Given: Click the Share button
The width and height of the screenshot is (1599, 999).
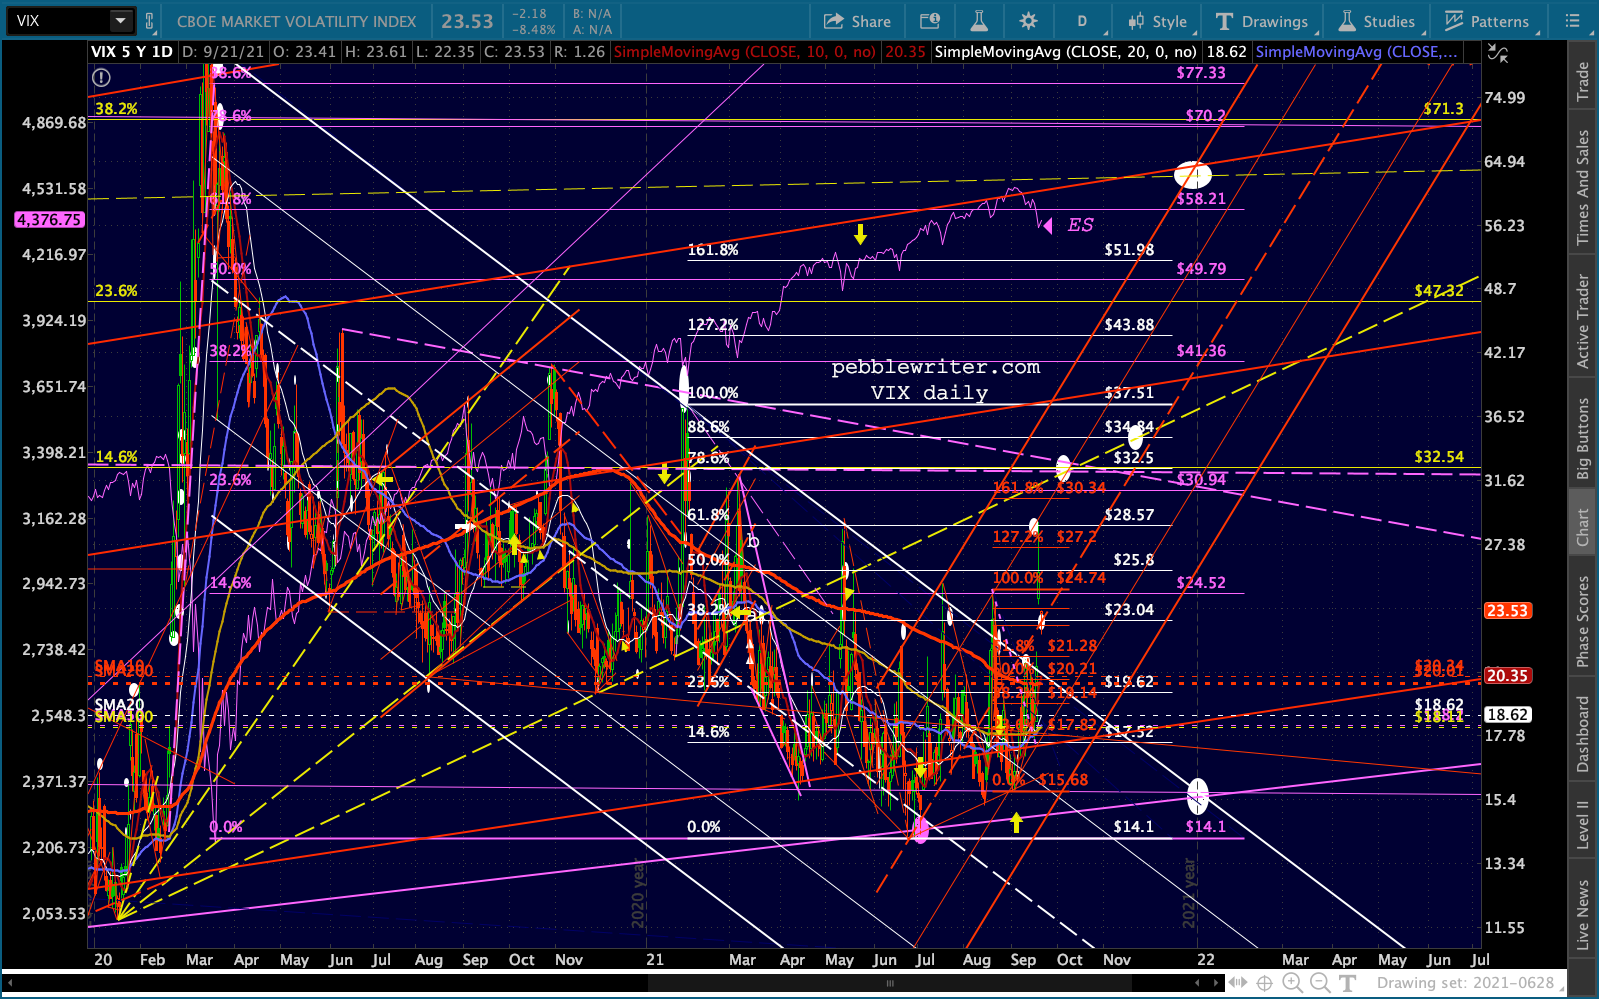Looking at the screenshot, I should pos(857,21).
